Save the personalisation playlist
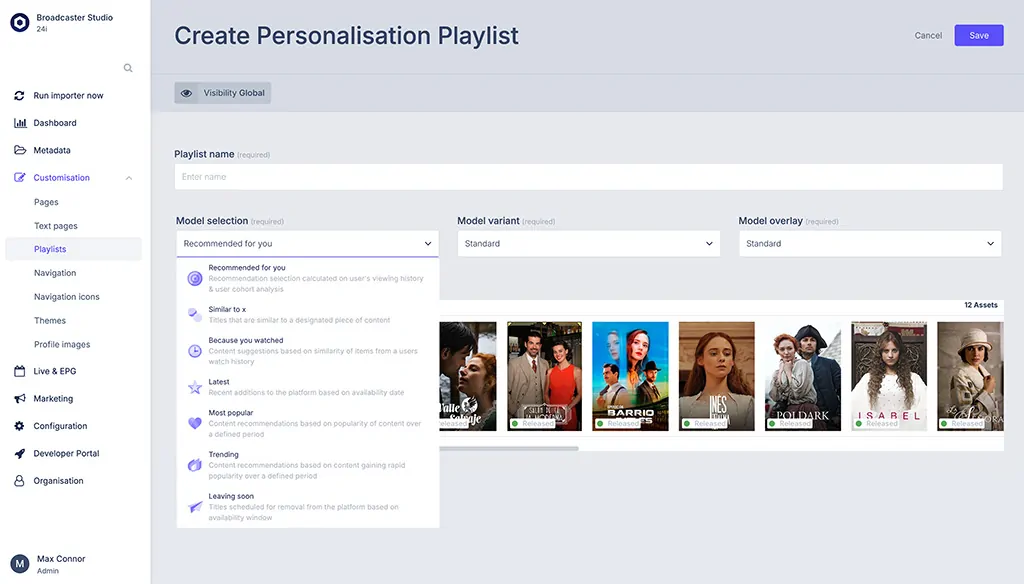The height and width of the screenshot is (584, 1024). click(x=978, y=36)
